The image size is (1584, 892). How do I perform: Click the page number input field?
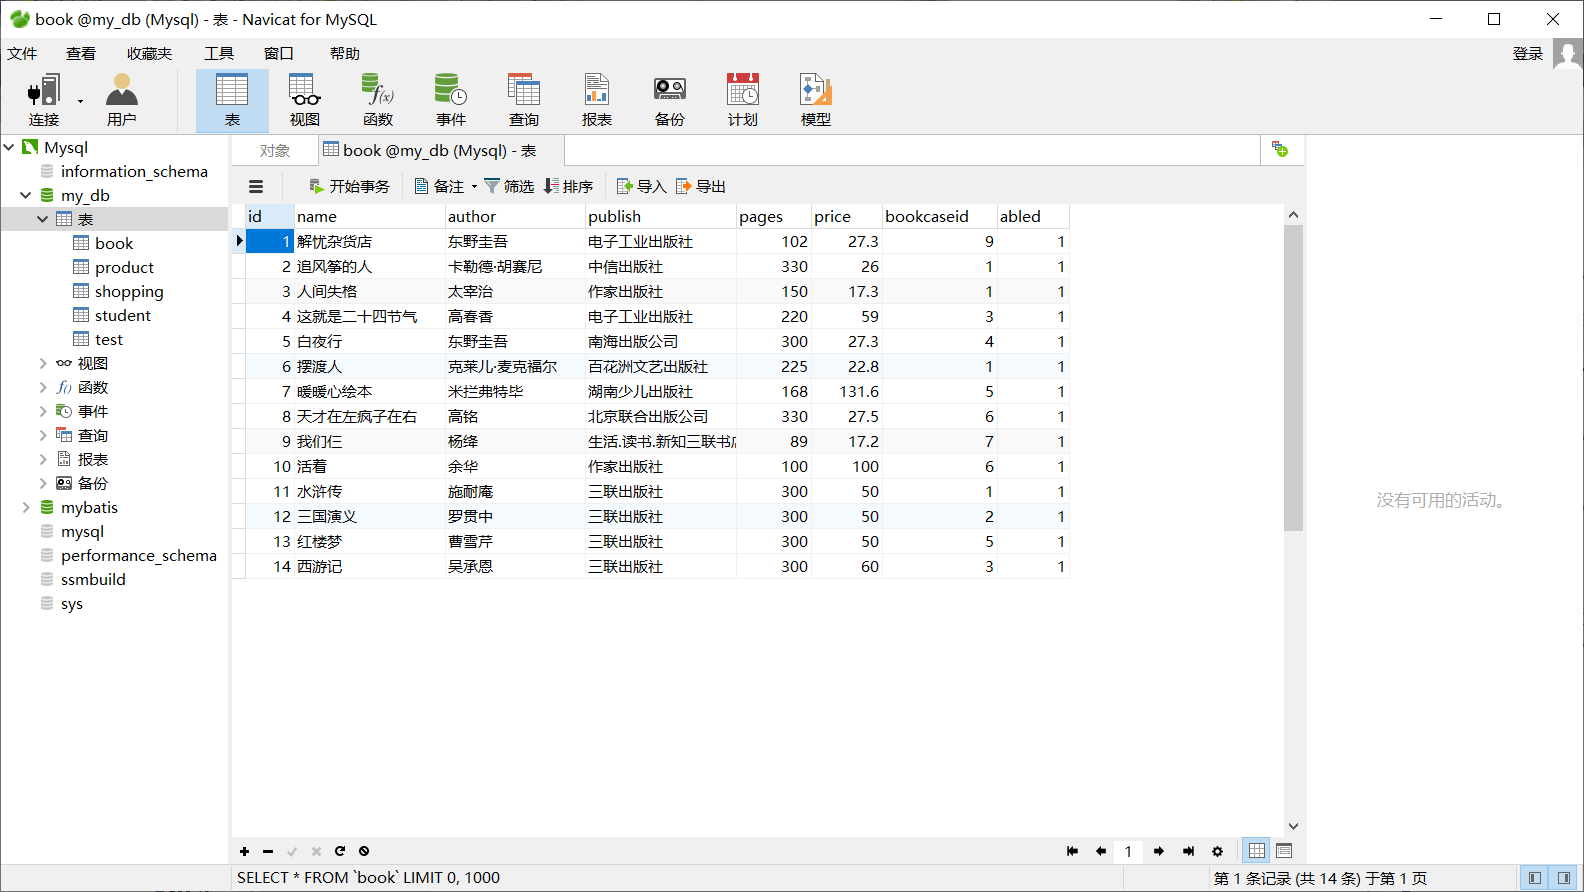pyautogui.click(x=1129, y=851)
